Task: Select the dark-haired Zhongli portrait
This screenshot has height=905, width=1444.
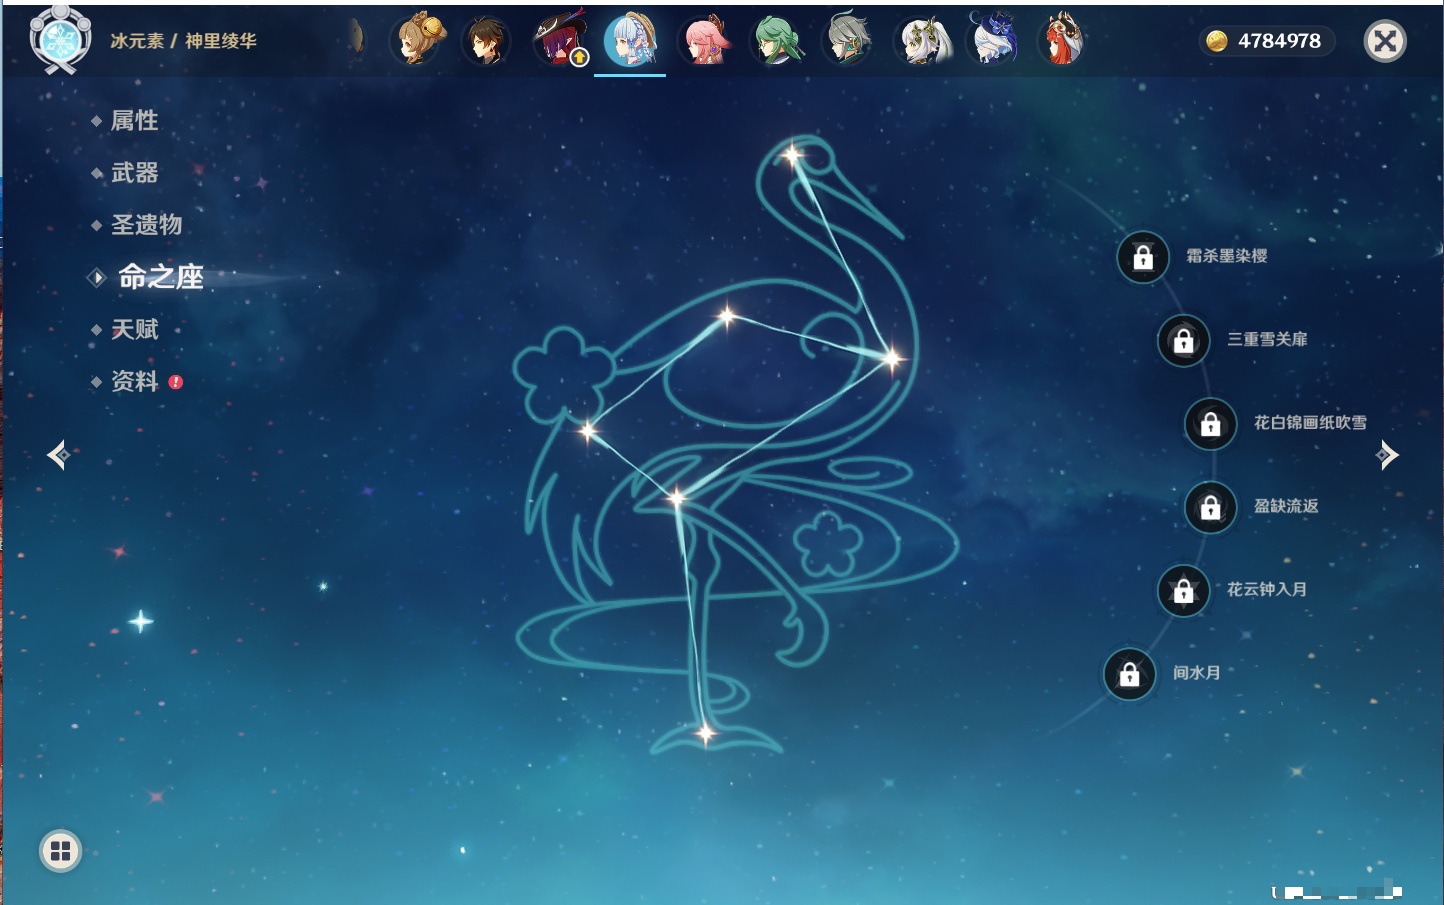Action: [x=487, y=41]
